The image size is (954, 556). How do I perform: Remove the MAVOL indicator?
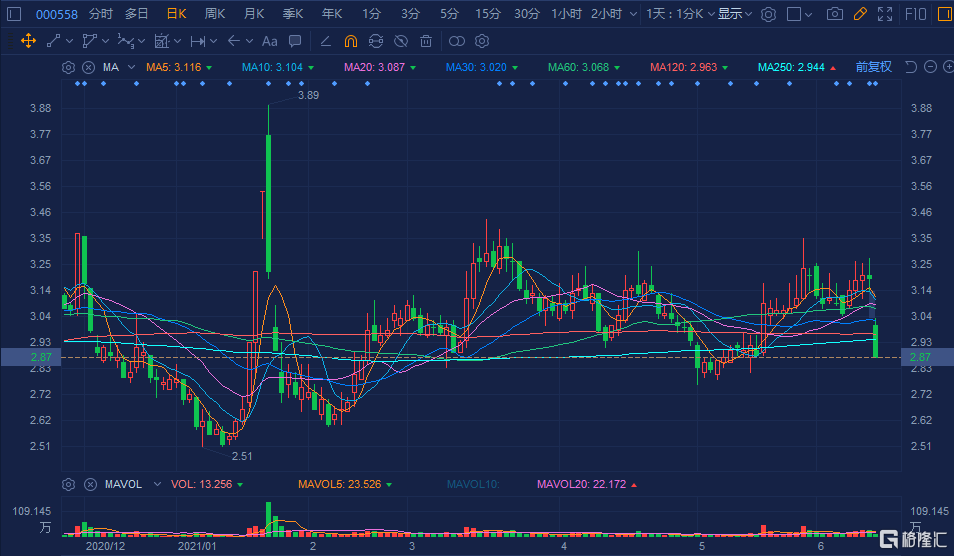coord(90,484)
